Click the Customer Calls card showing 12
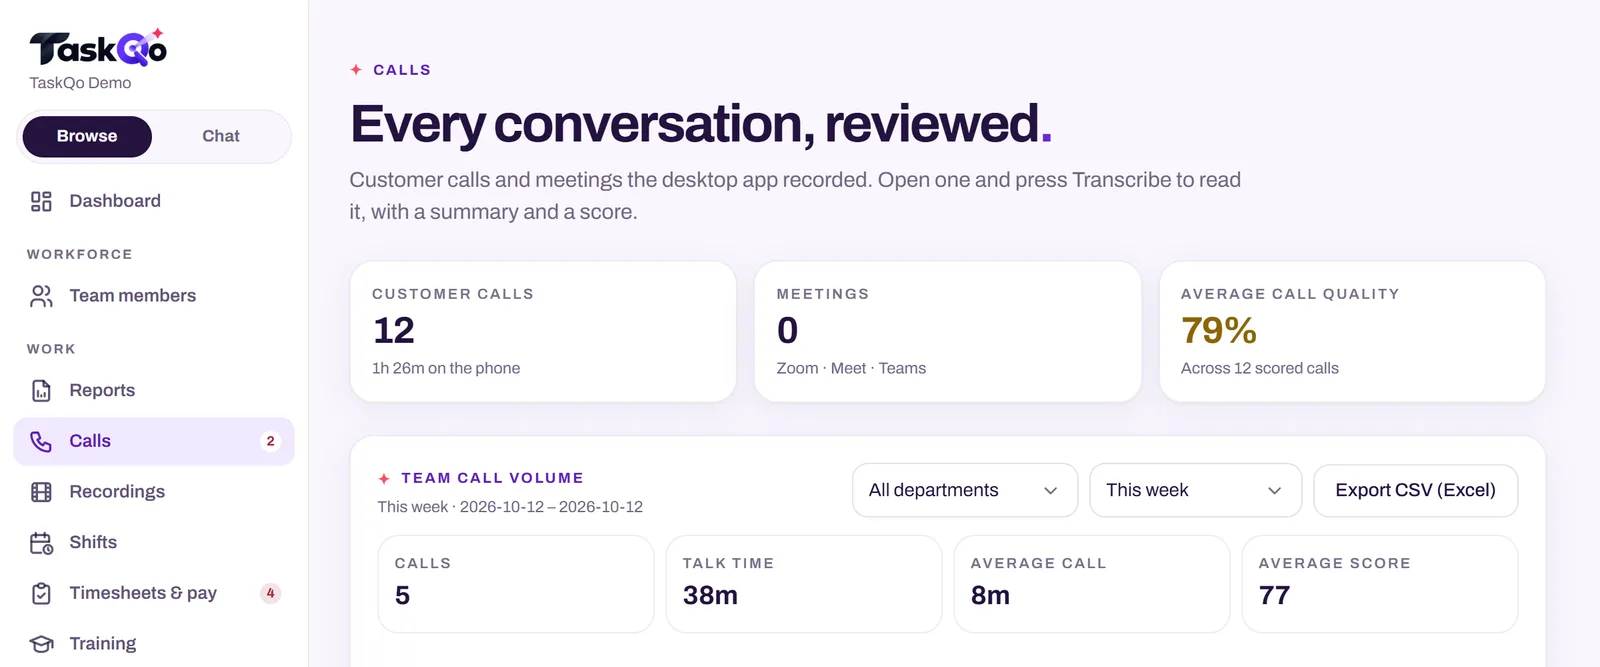This screenshot has width=1600, height=667. point(543,332)
